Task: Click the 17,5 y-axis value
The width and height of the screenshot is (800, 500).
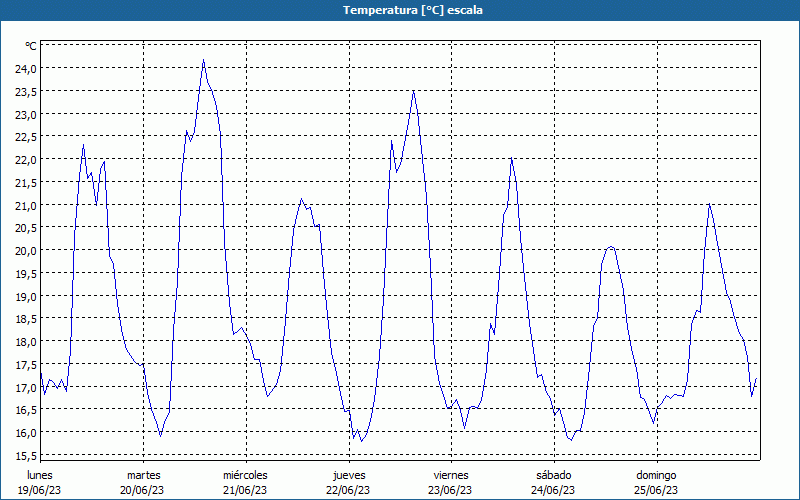Action: click(x=26, y=365)
